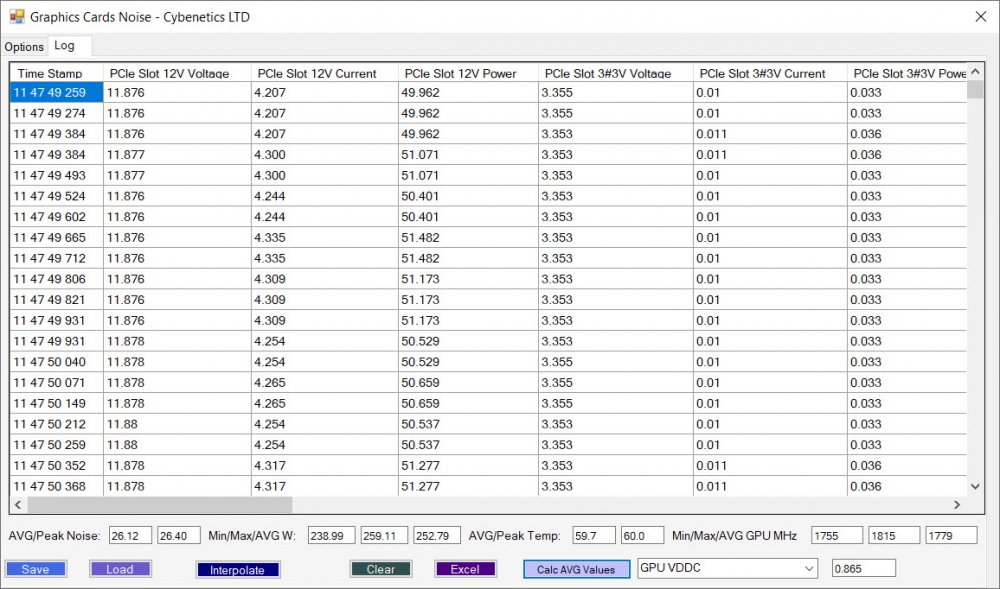Select the row with timestamp 11 47 50 040
This screenshot has width=1000, height=589.
(55, 362)
